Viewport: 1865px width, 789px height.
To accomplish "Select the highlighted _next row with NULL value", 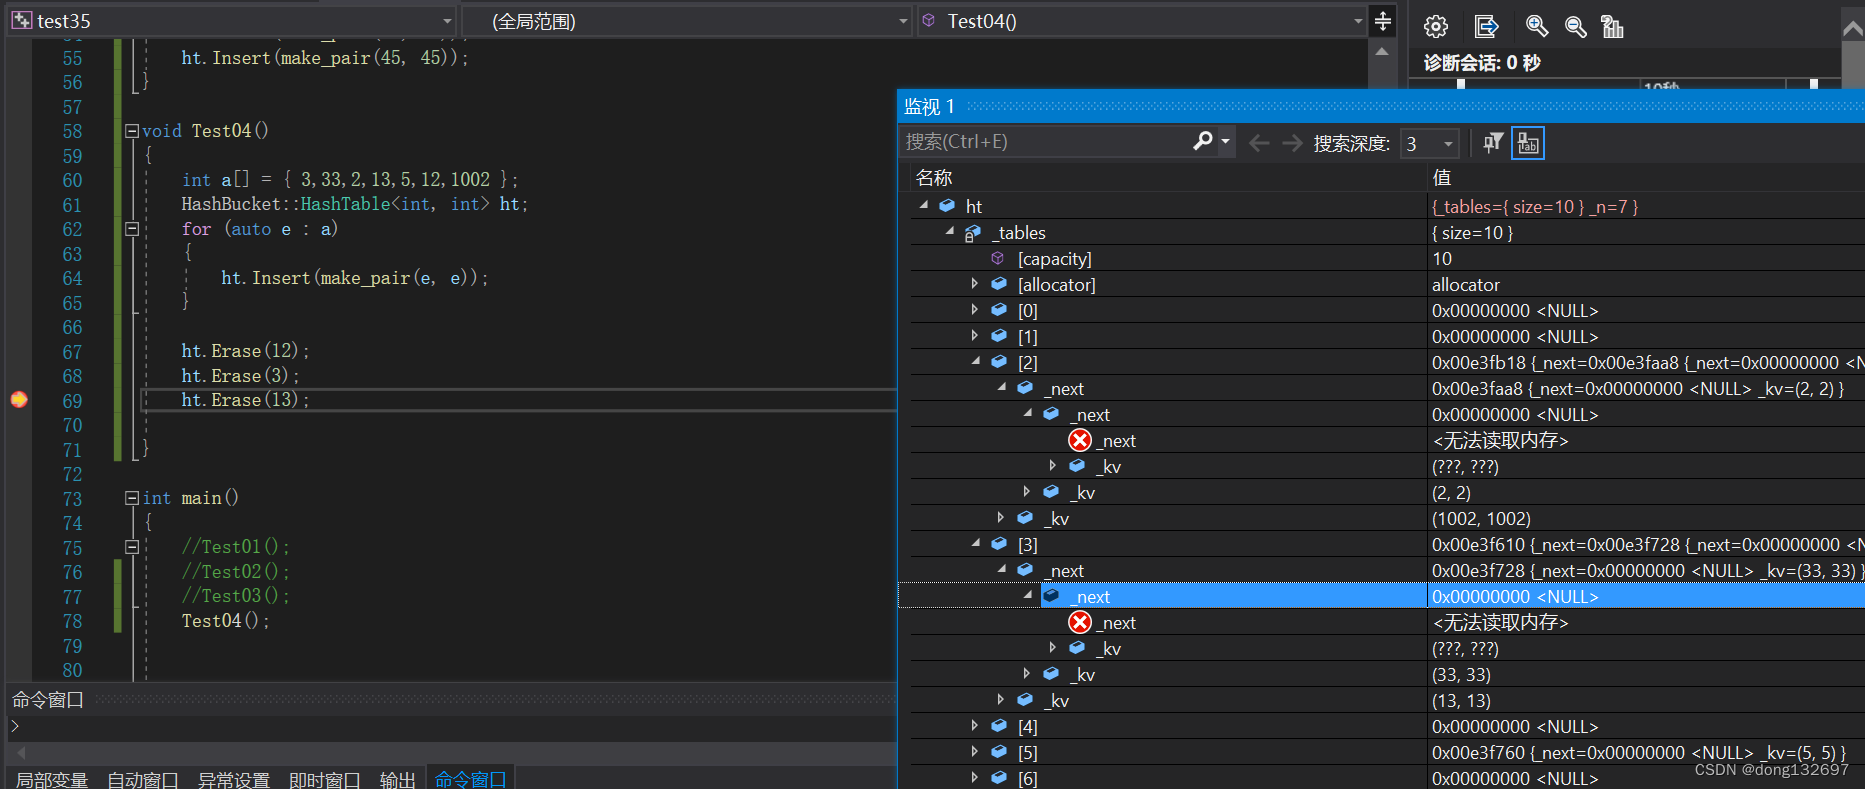I will (x=1381, y=596).
